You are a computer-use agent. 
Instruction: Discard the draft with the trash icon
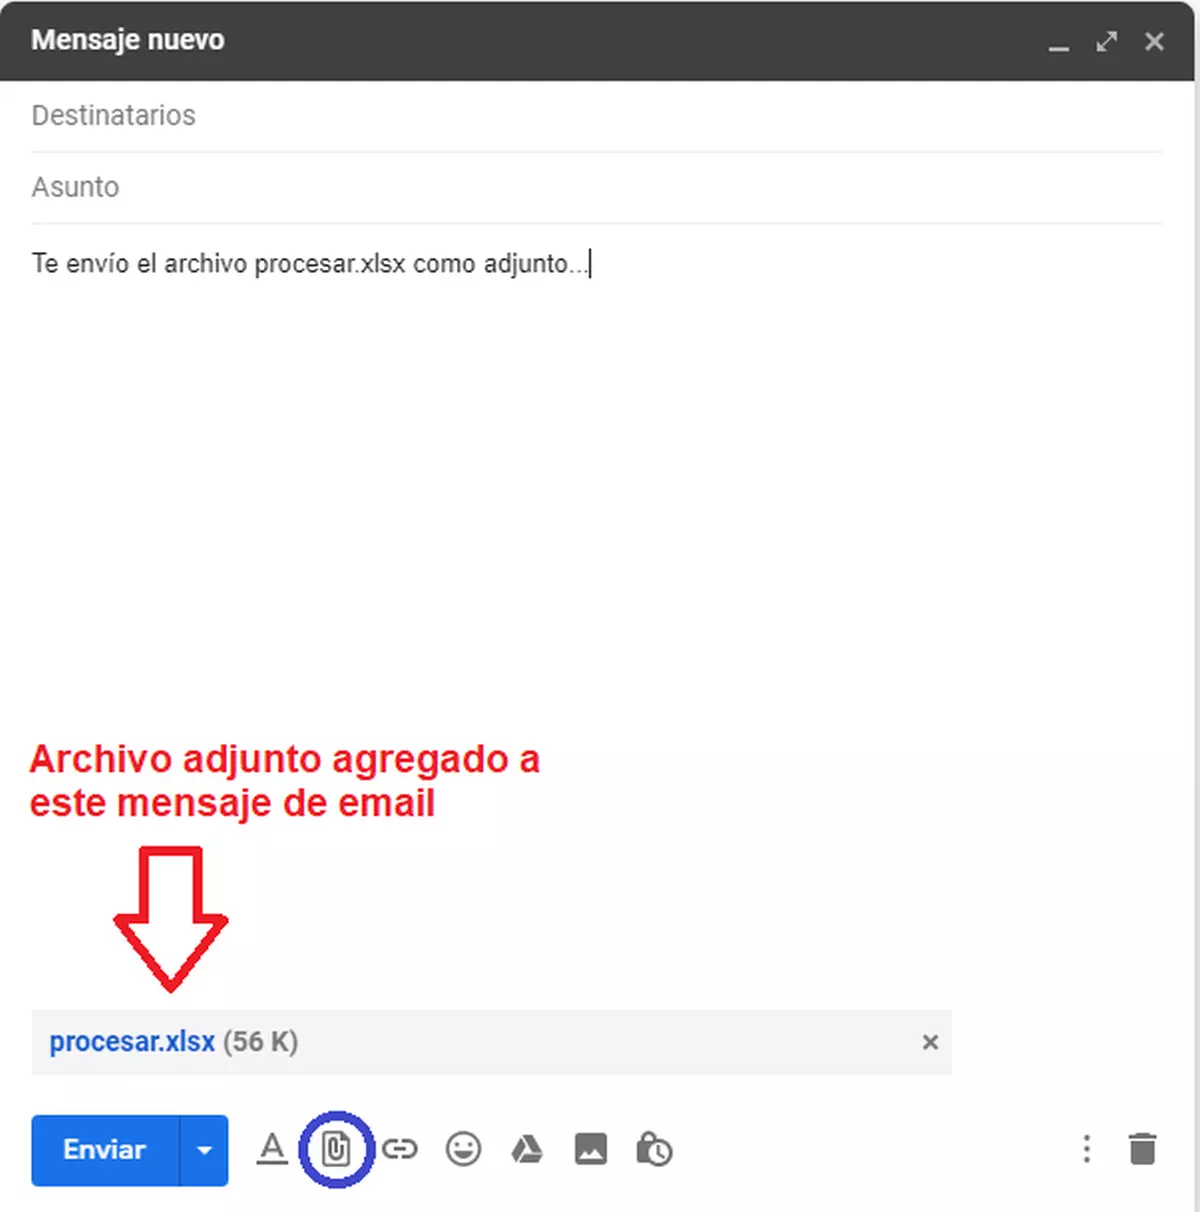1143,1149
